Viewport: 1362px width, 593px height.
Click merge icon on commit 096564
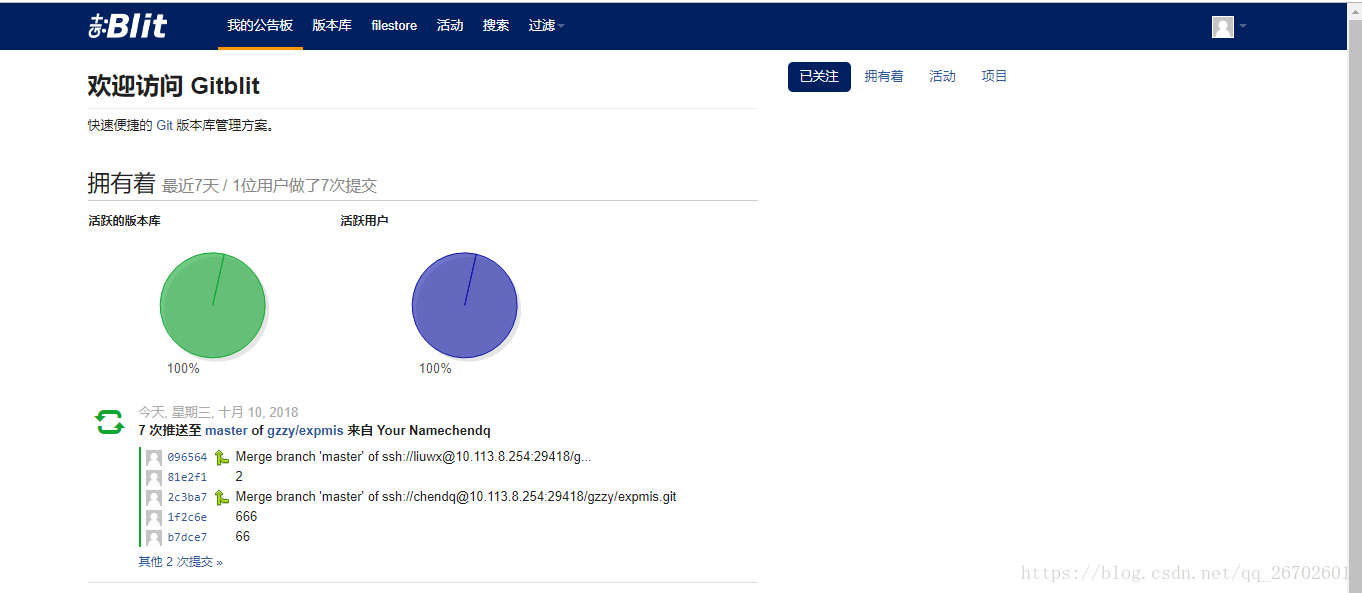click(x=221, y=457)
